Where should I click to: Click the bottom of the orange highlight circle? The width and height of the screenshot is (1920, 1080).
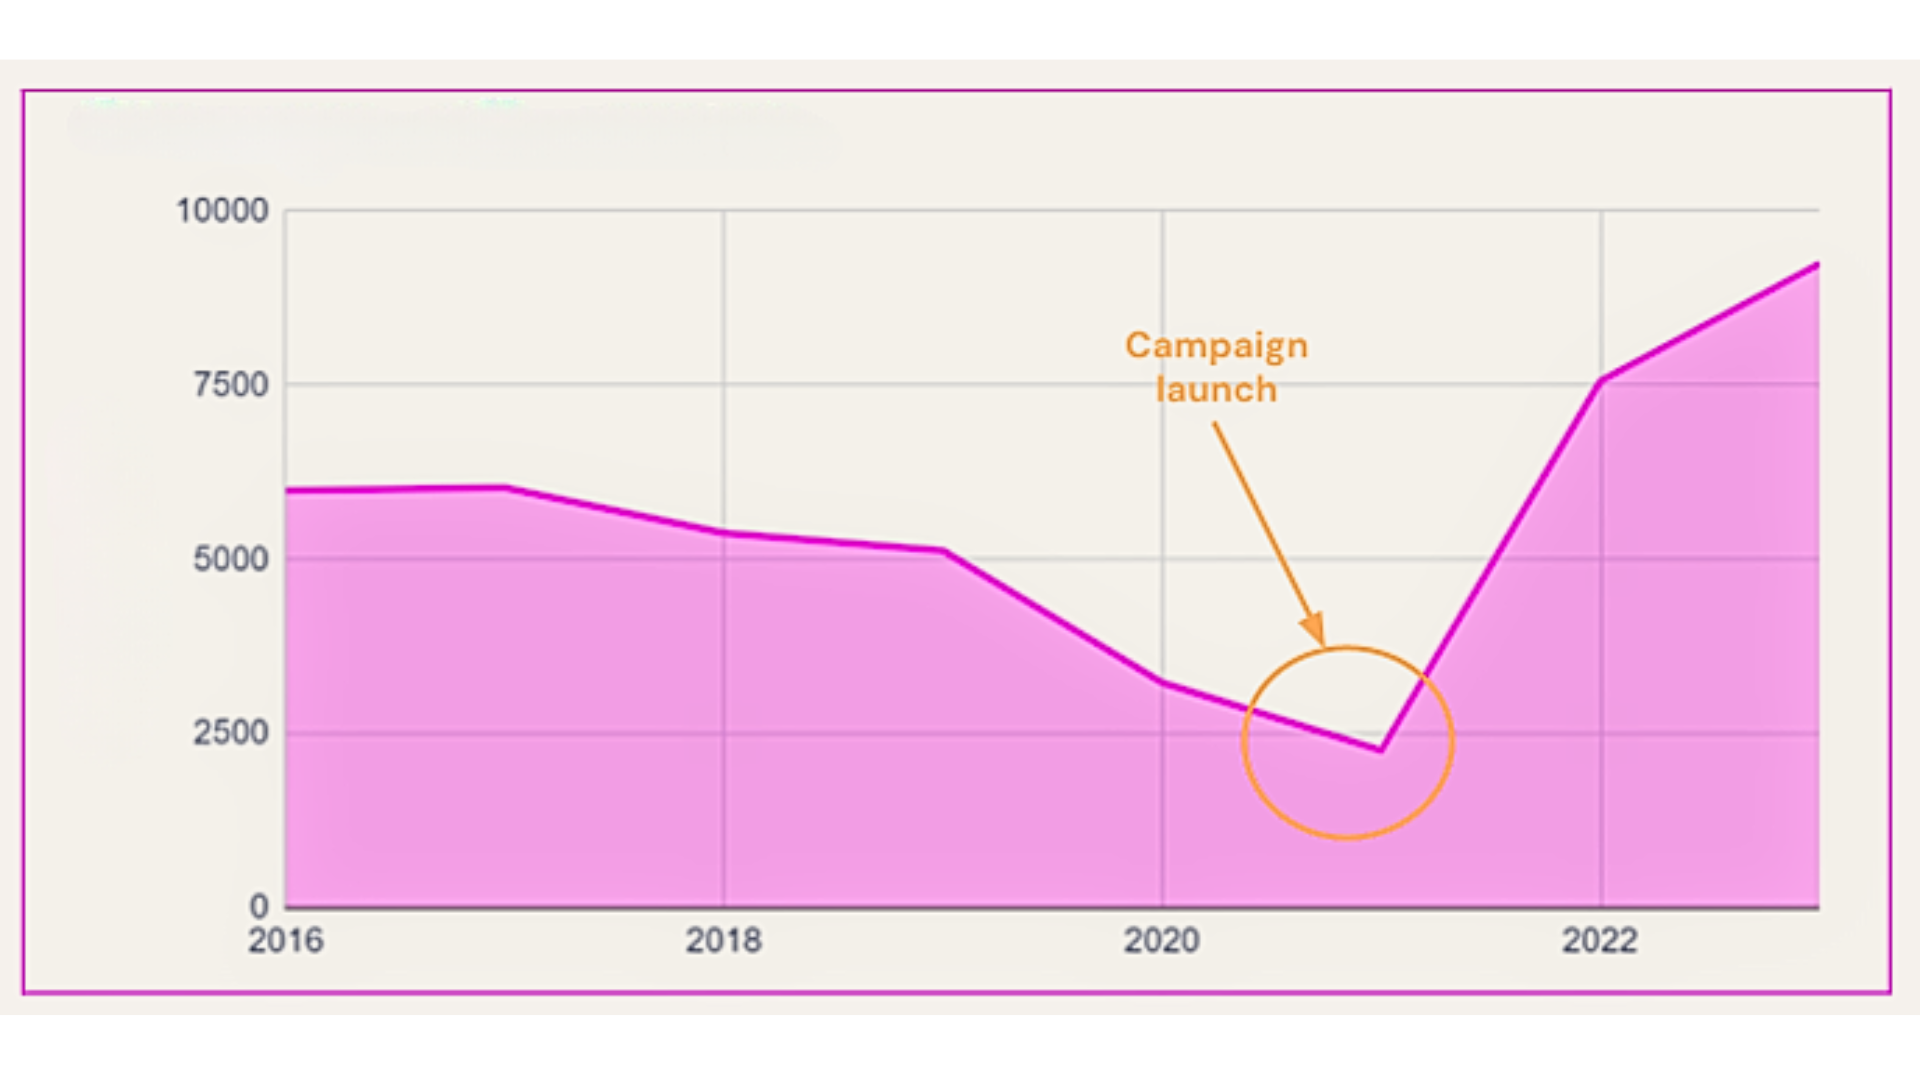pos(1347,836)
